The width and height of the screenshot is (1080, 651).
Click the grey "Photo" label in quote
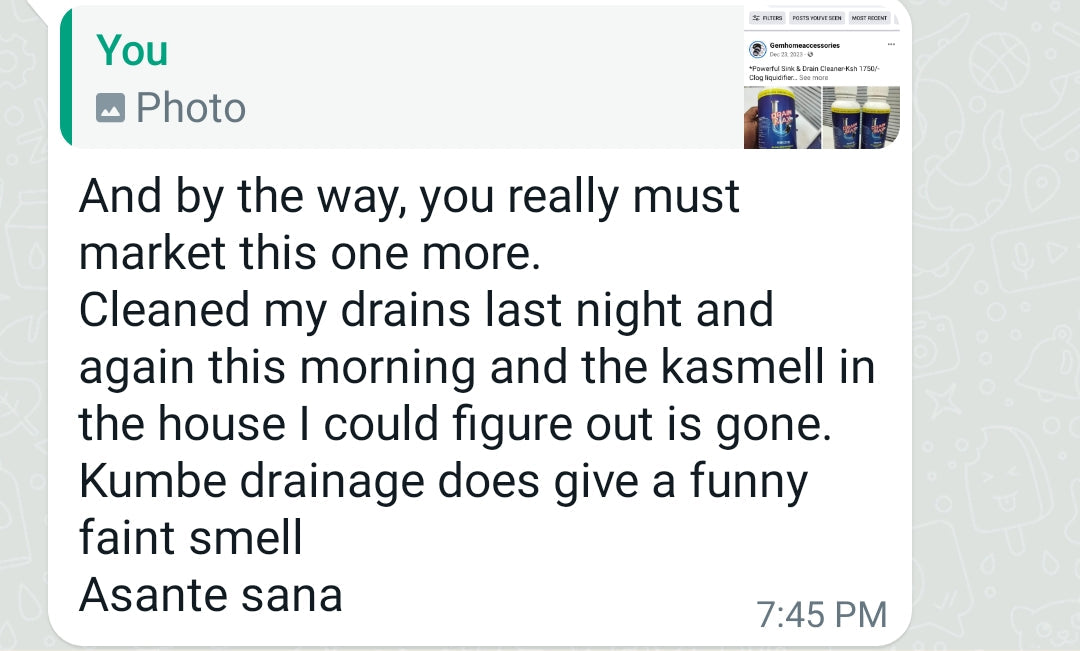[x=190, y=107]
